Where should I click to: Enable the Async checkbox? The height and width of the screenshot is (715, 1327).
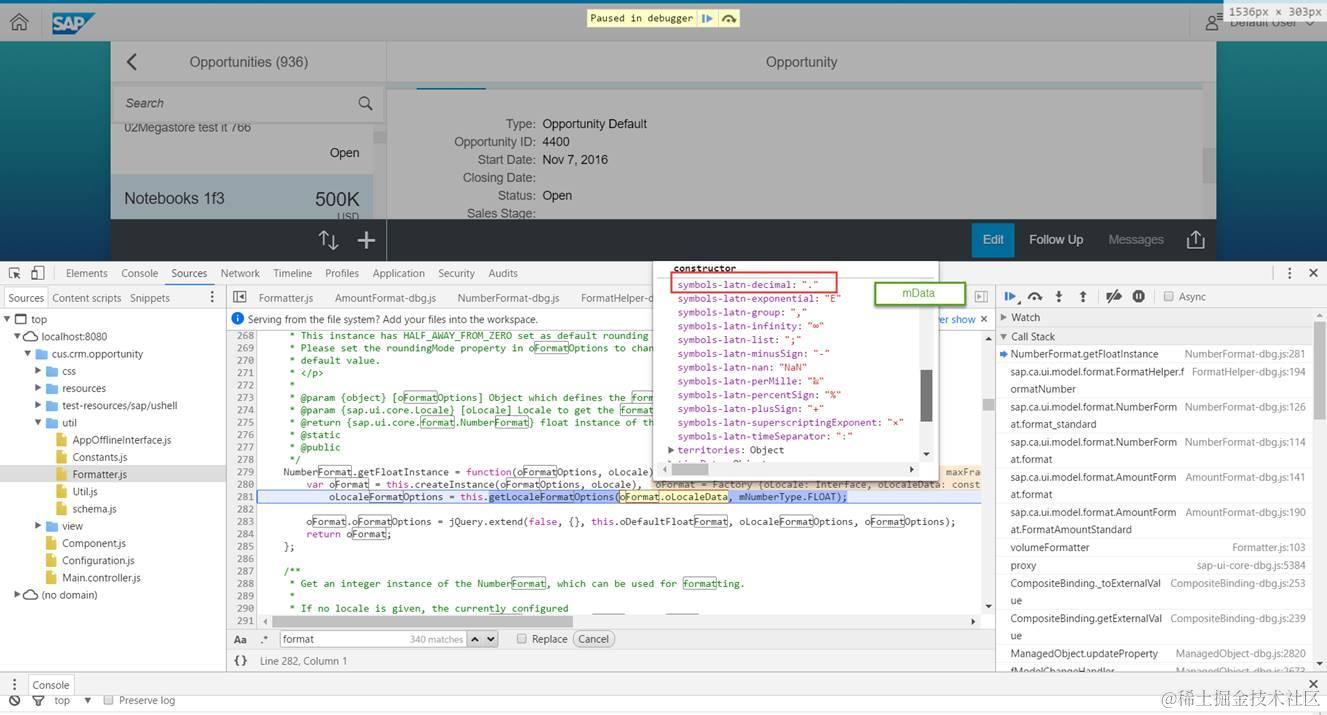pyautogui.click(x=1168, y=297)
